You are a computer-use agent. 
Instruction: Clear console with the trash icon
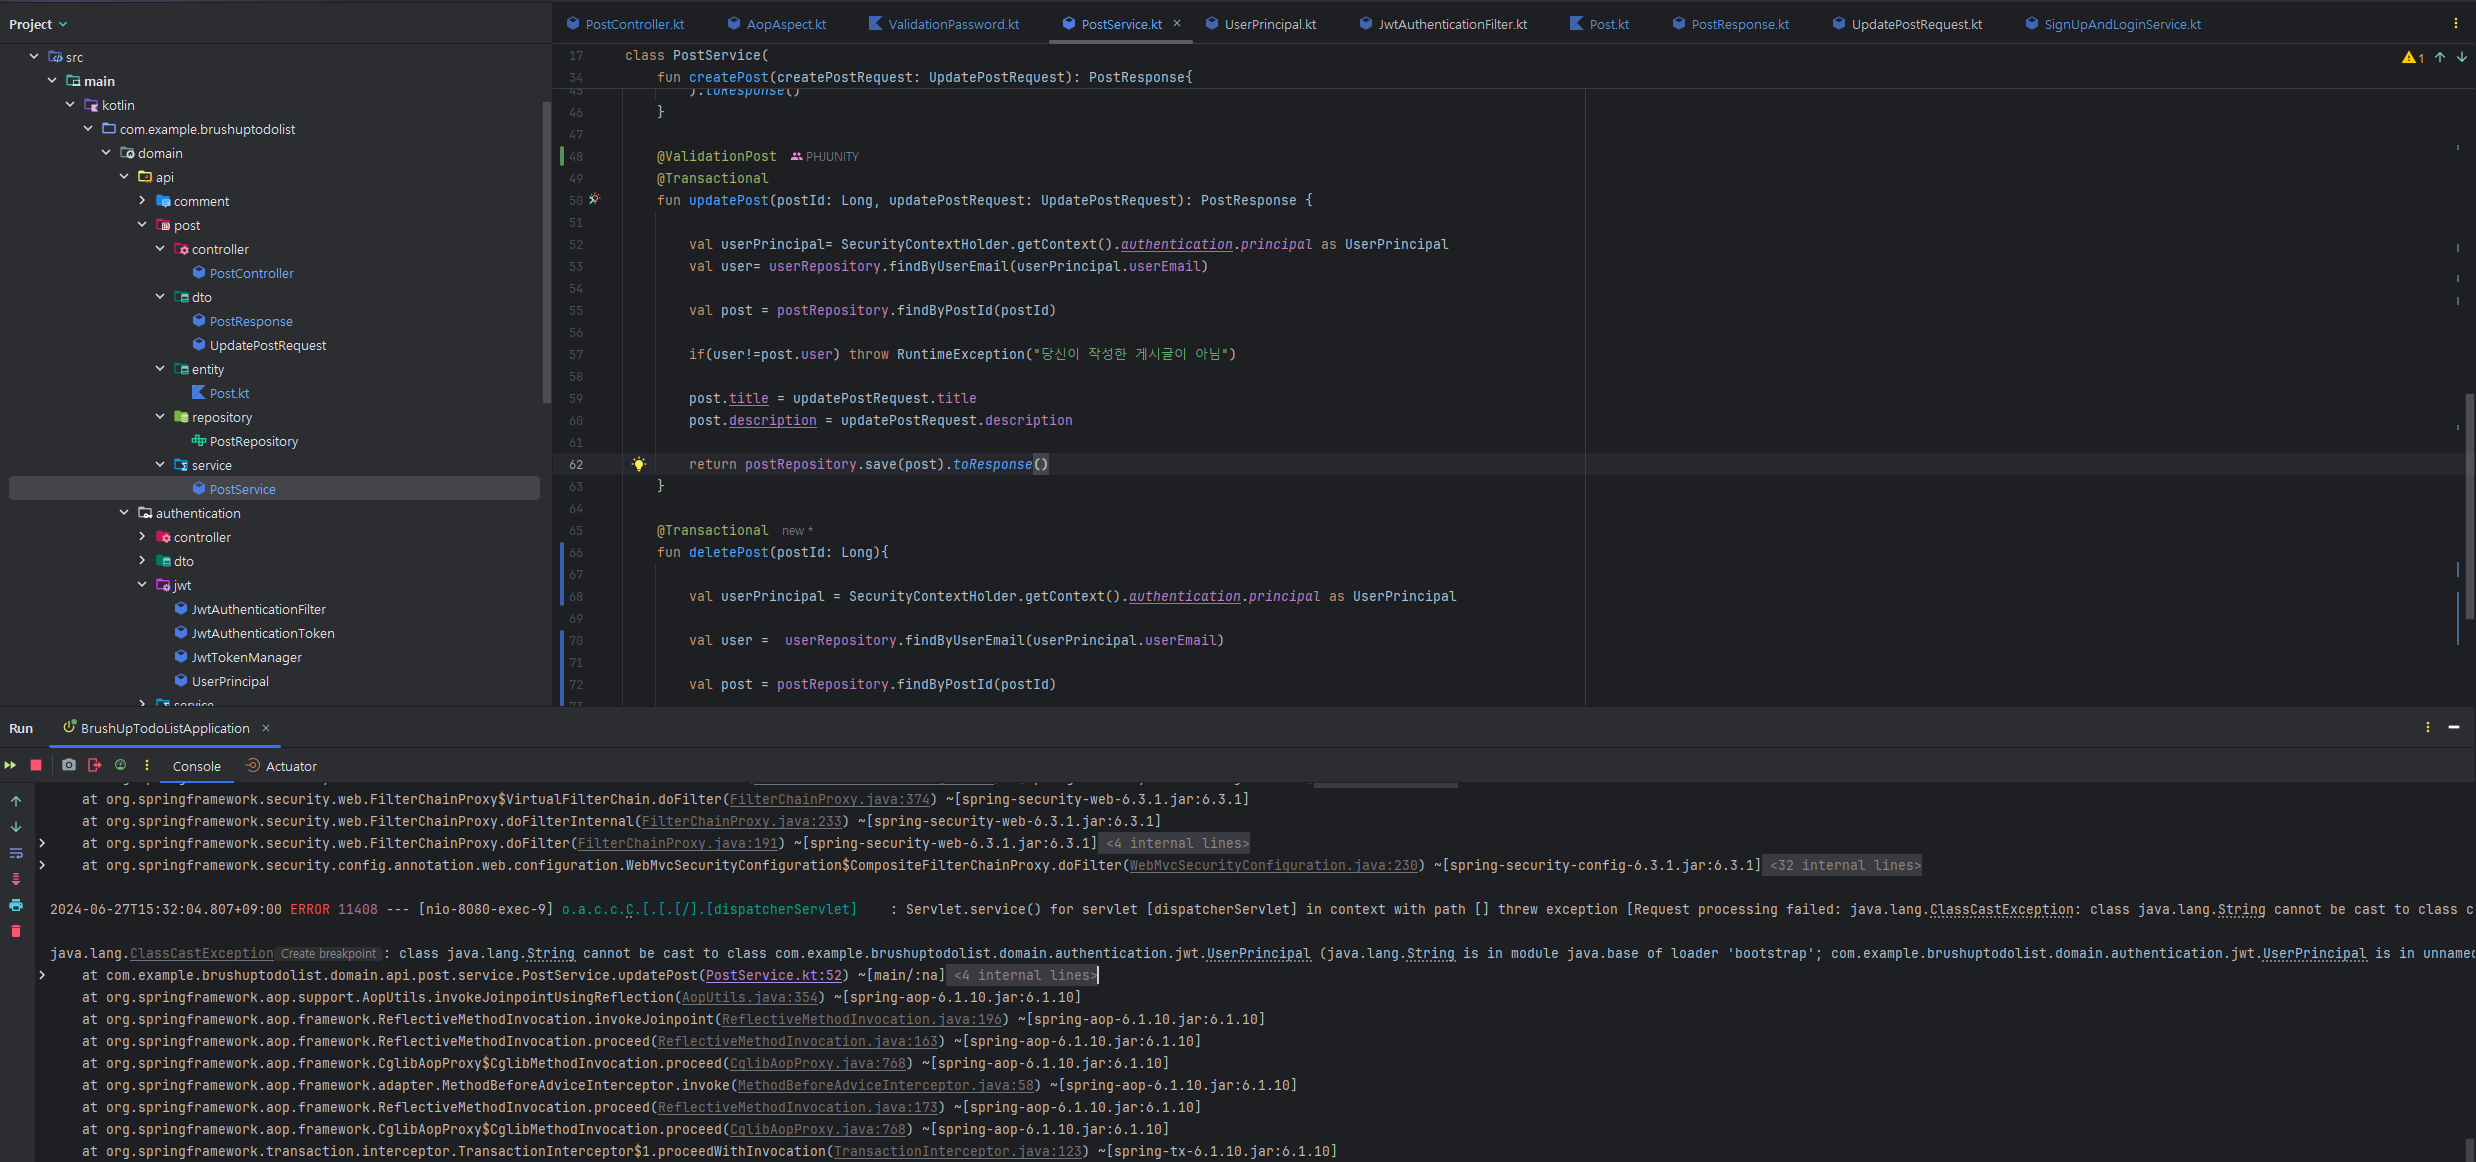pos(16,931)
